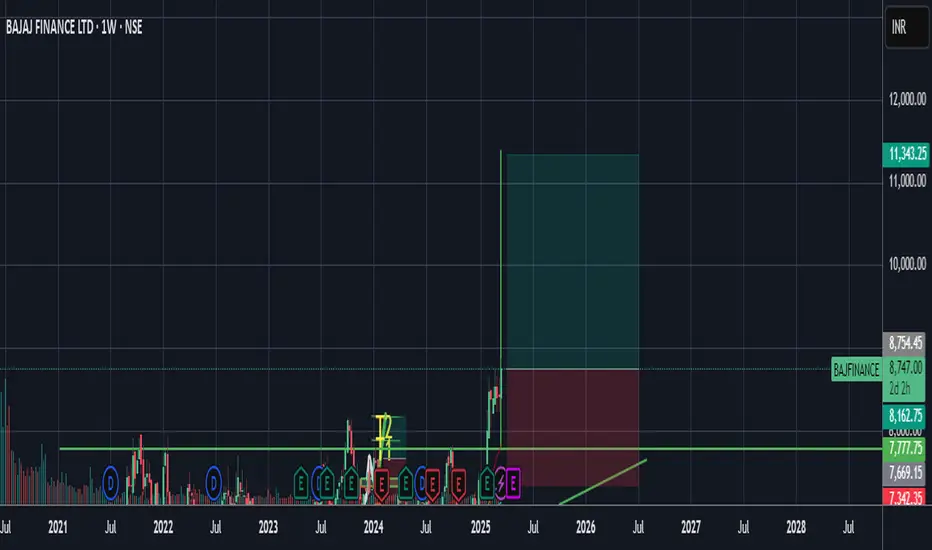932x550 pixels.
Task: Select the green profit zone of long position
Action: tap(572, 262)
